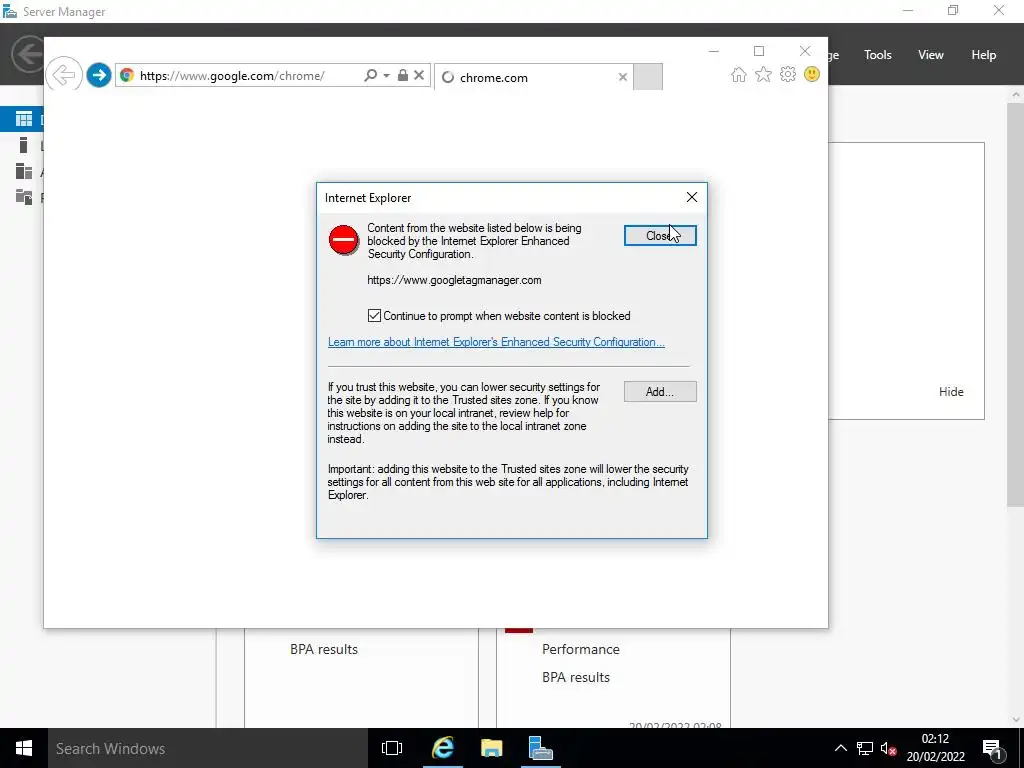The width and height of the screenshot is (1024, 768).
Task: Click the network icon in system tray
Action: pos(865,748)
